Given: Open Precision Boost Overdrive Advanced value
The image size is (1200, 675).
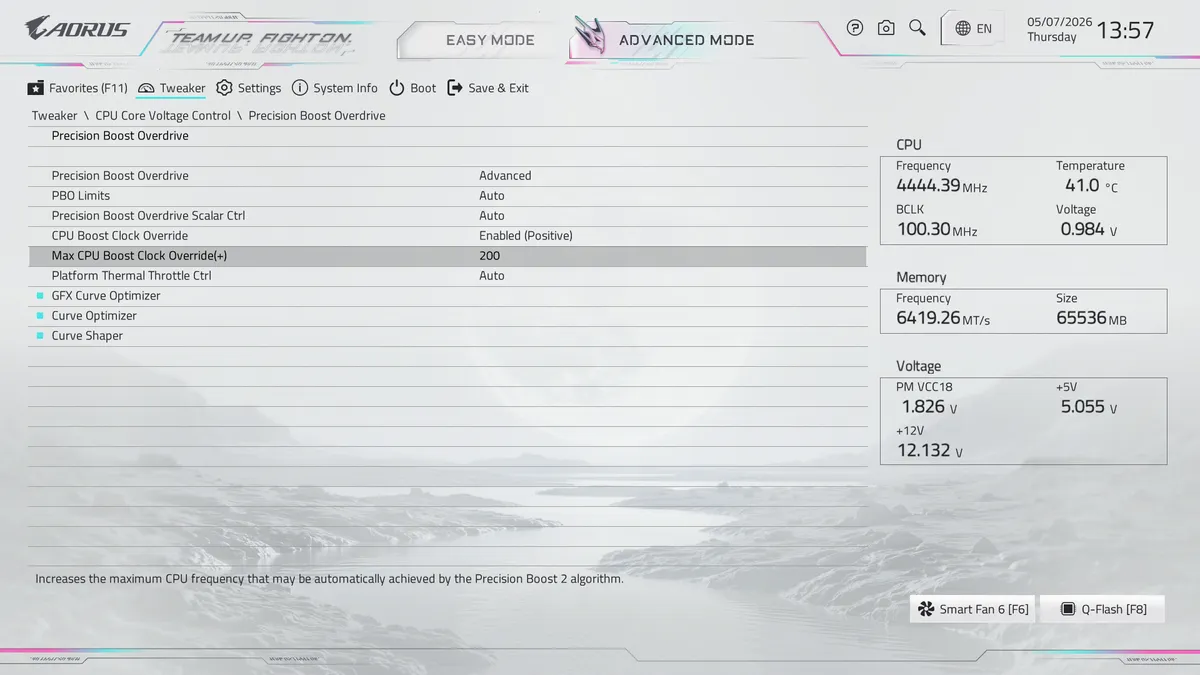Looking at the screenshot, I should point(505,176).
